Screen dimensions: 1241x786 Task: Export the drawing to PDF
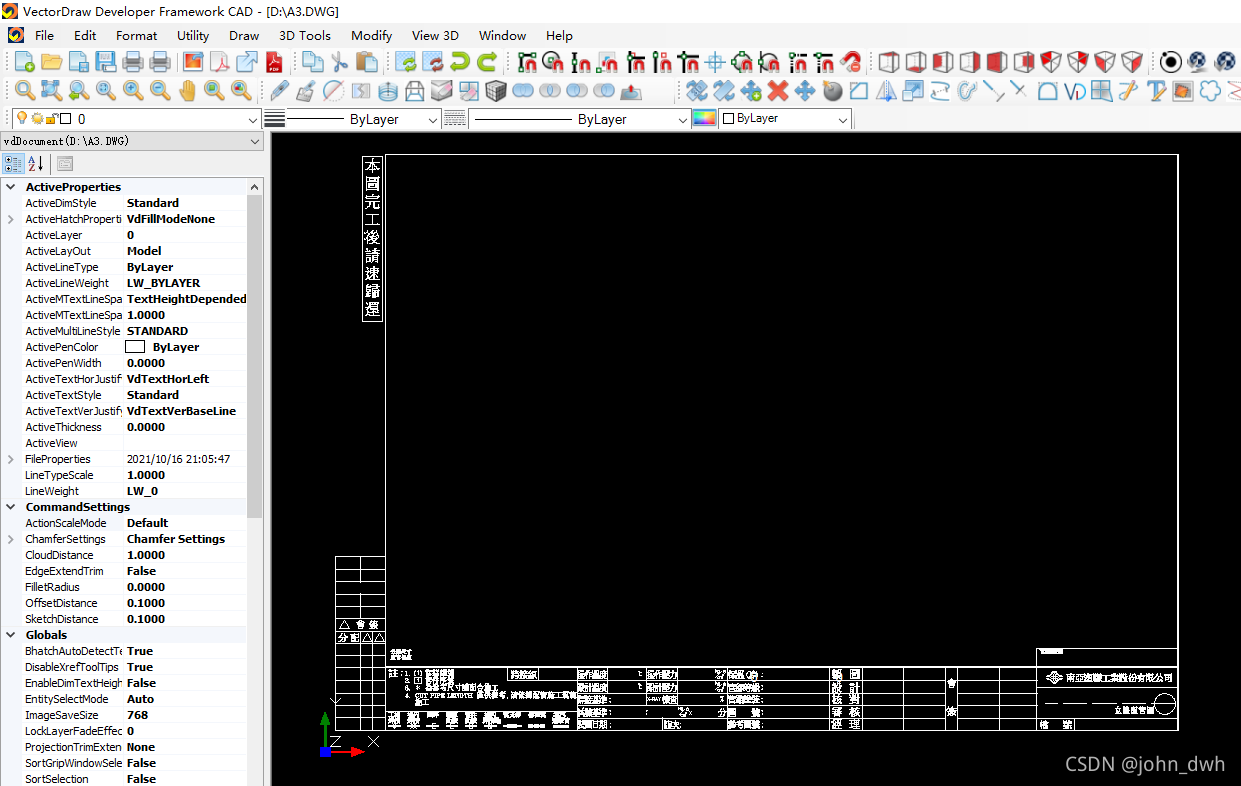click(273, 61)
